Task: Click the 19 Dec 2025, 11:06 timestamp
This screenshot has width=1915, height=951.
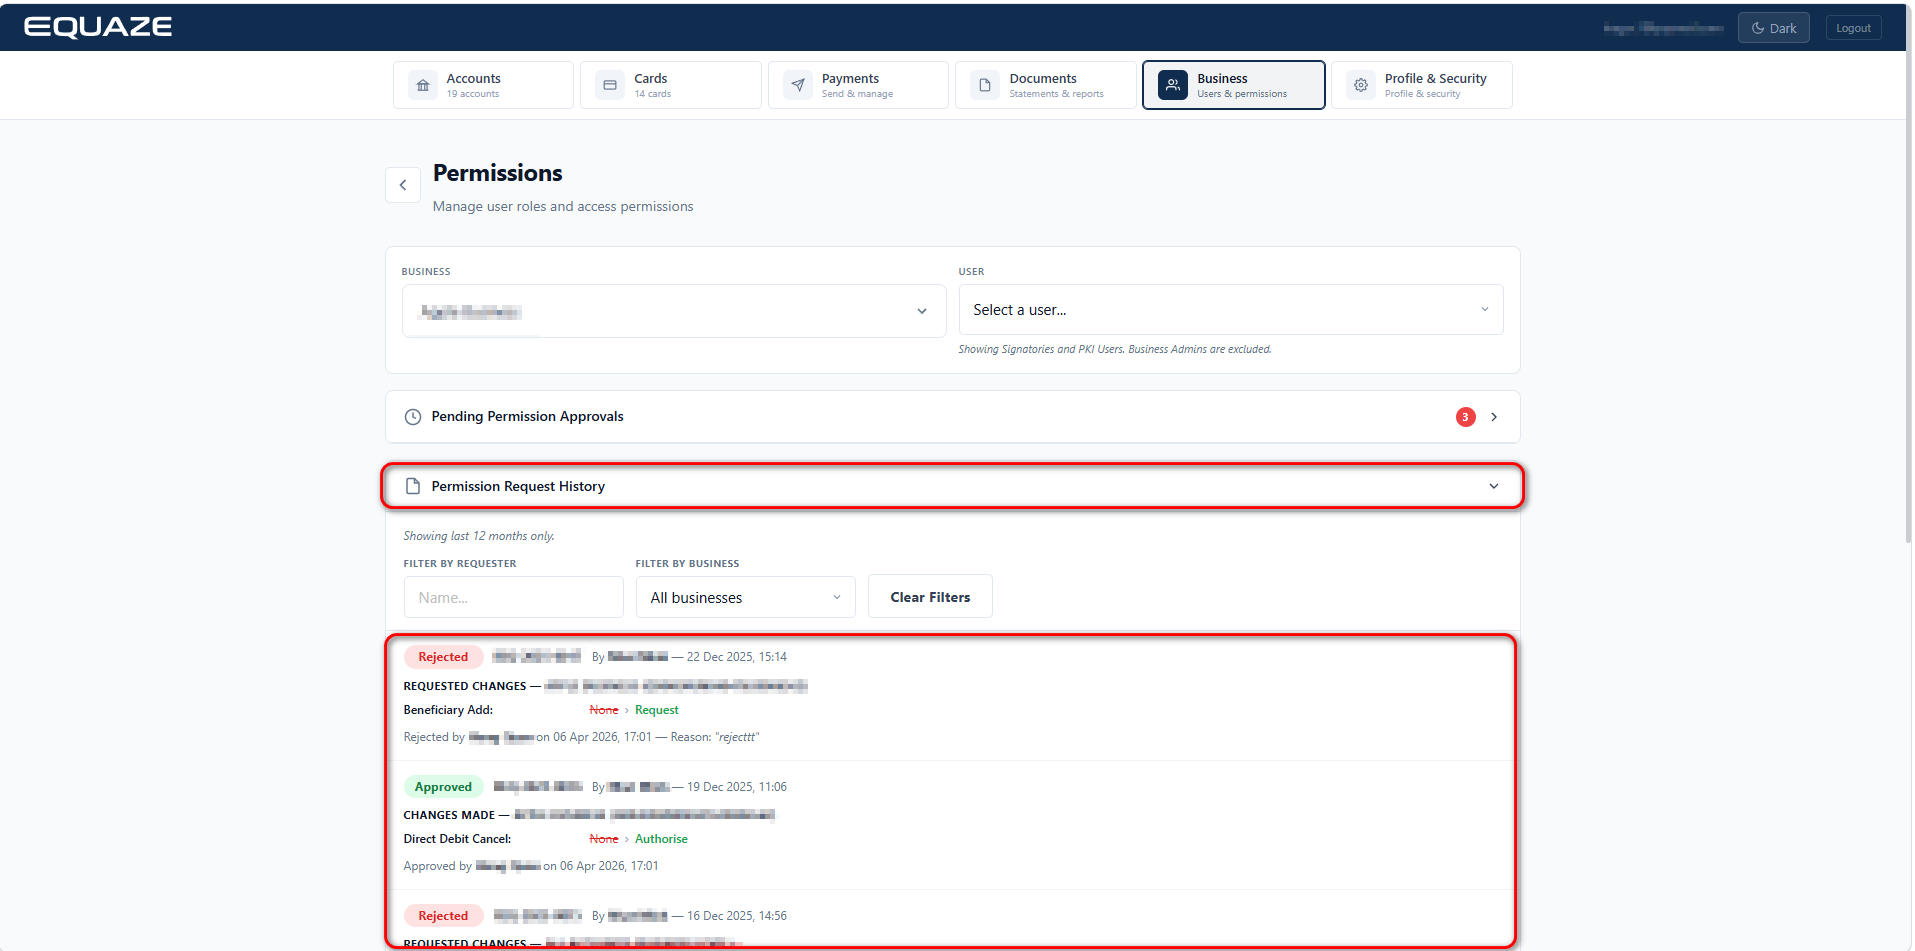Action: point(737,787)
